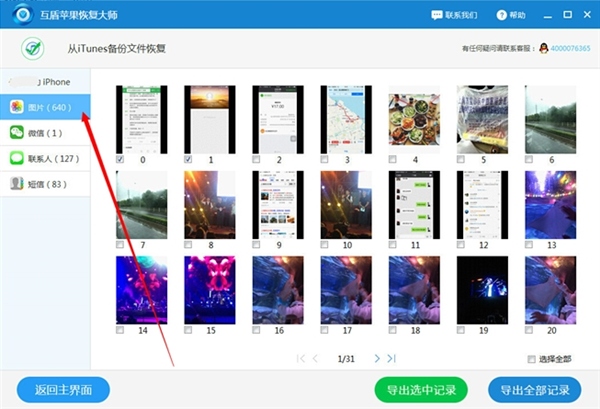Check the checkbox for photo 2
Screen dimensions: 600x409
pos(256,159)
